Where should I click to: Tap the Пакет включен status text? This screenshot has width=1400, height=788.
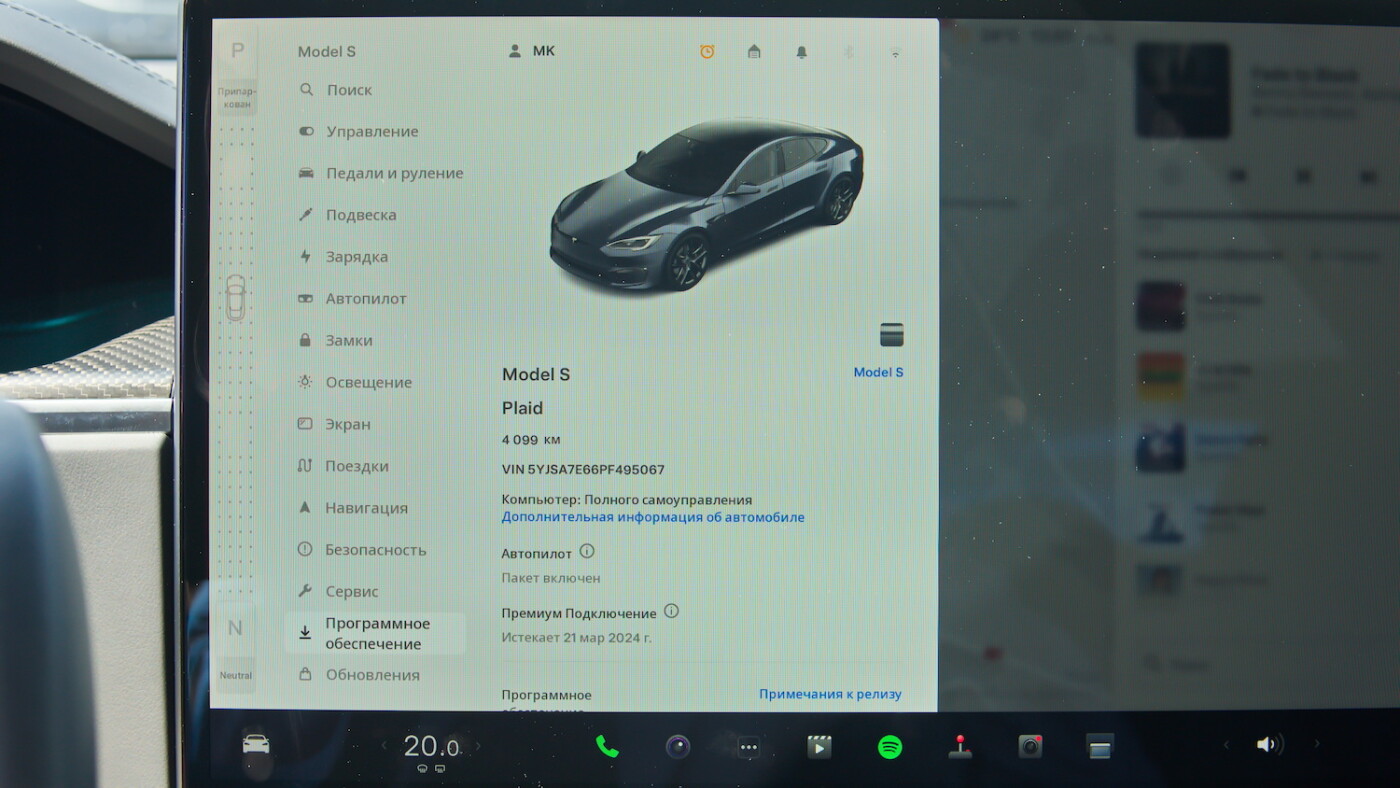coord(551,578)
